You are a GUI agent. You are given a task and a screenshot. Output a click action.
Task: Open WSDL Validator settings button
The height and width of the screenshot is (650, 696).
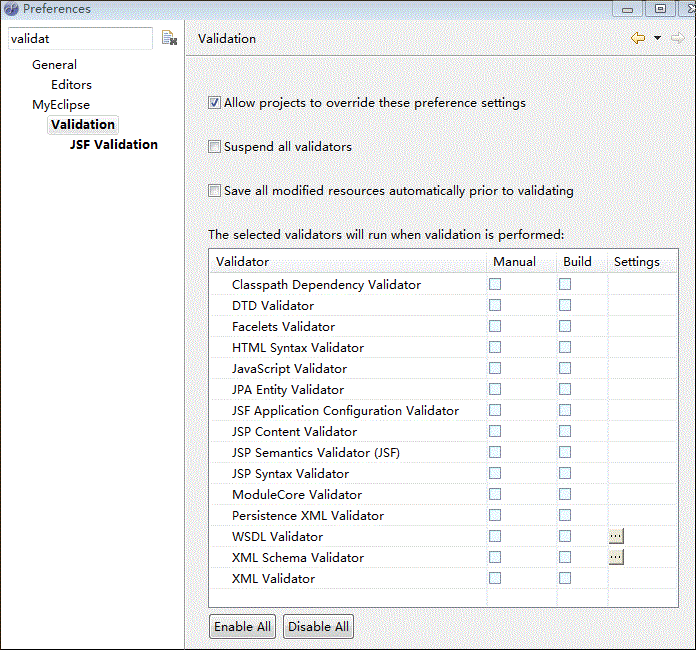[x=616, y=536]
